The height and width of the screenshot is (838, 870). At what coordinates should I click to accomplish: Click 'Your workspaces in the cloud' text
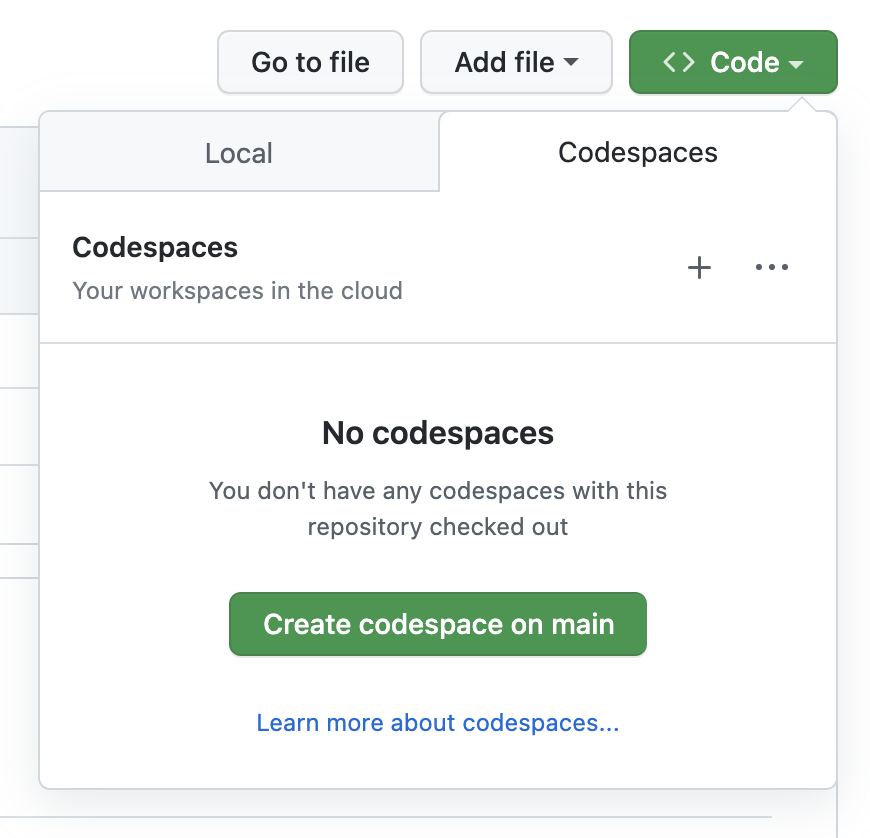(237, 291)
